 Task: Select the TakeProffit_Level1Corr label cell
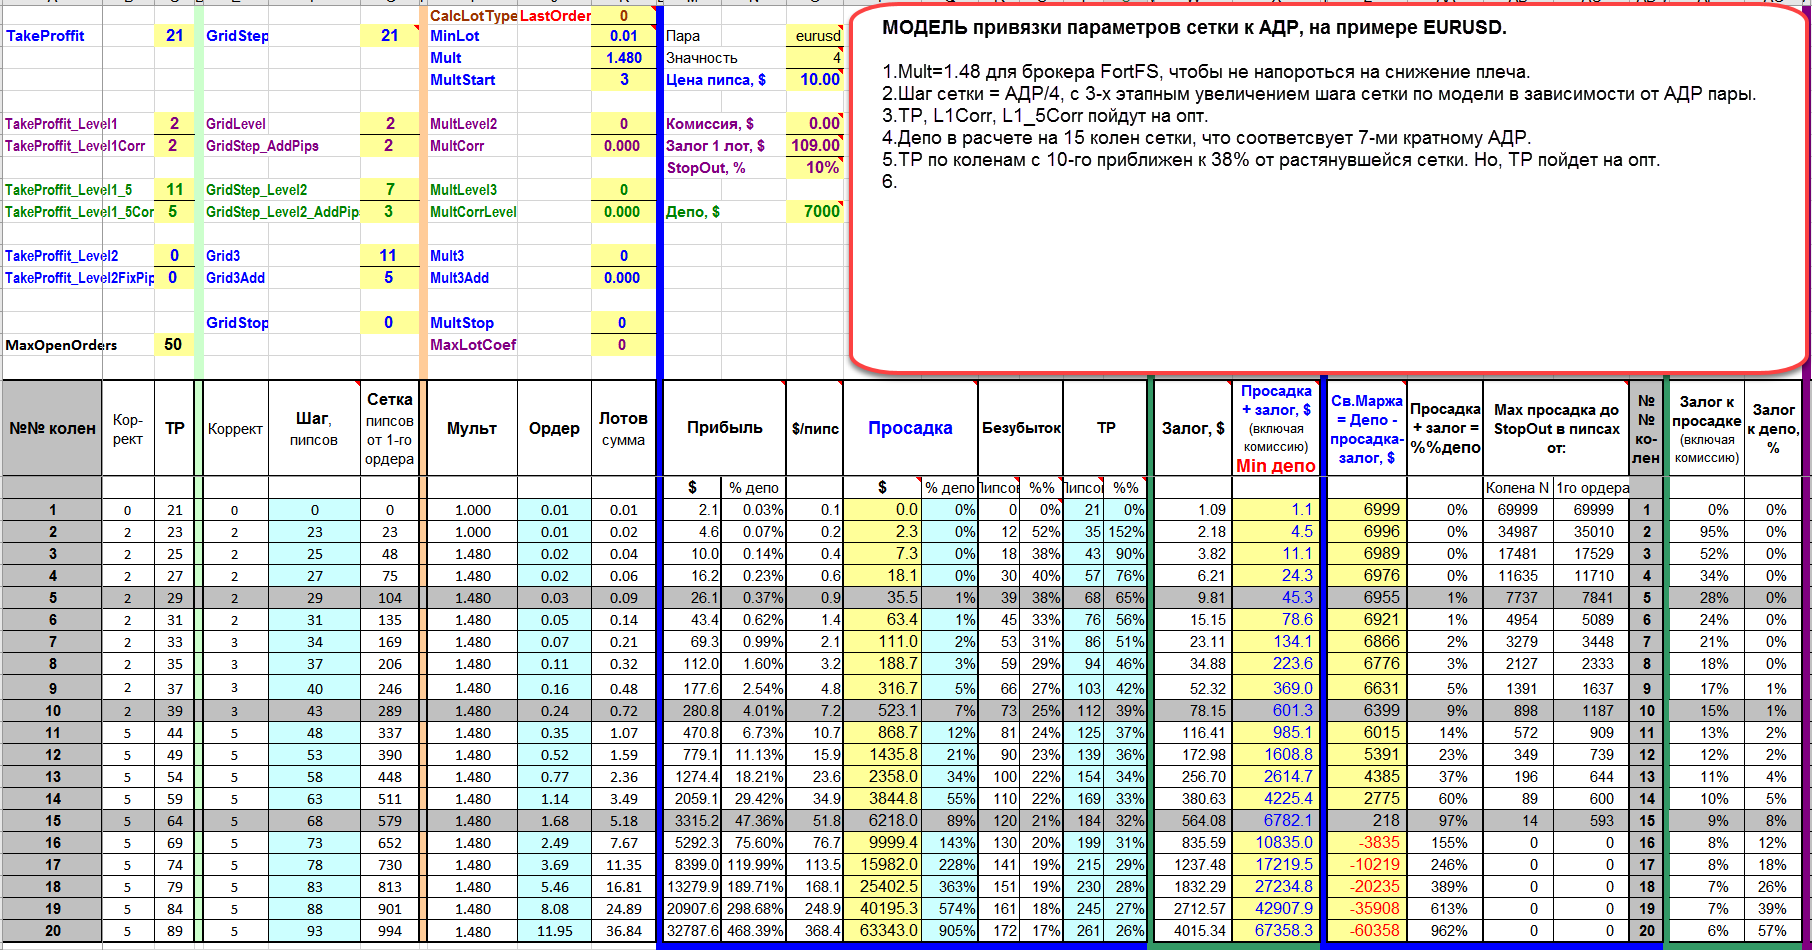pos(78,146)
